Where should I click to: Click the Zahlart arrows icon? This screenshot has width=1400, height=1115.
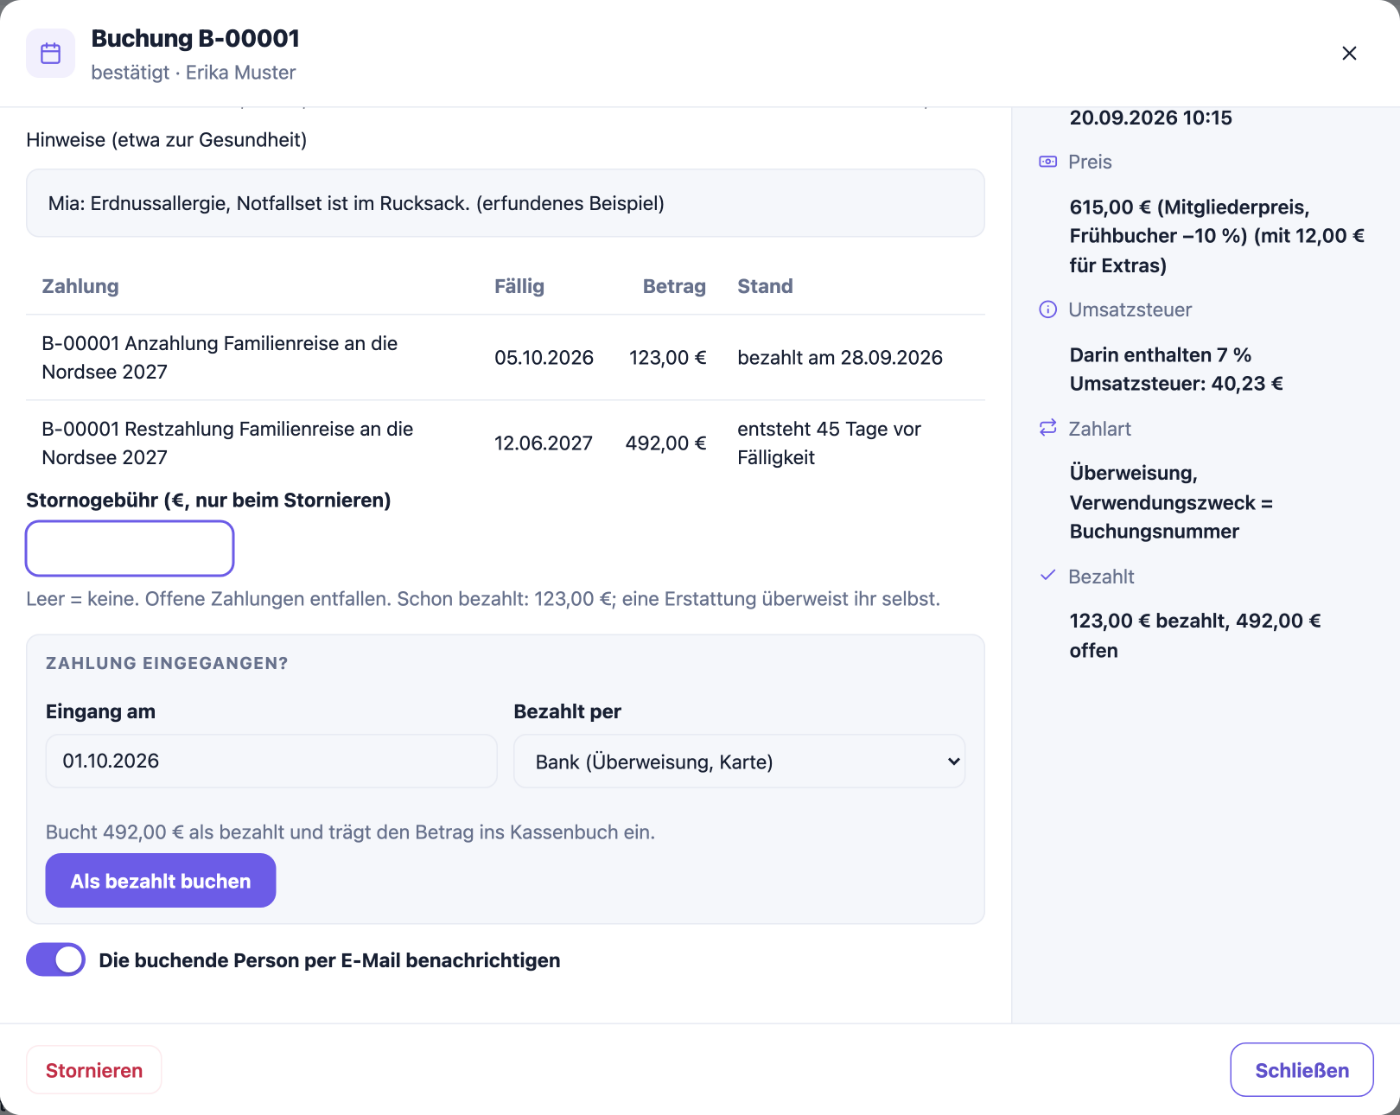(x=1048, y=428)
